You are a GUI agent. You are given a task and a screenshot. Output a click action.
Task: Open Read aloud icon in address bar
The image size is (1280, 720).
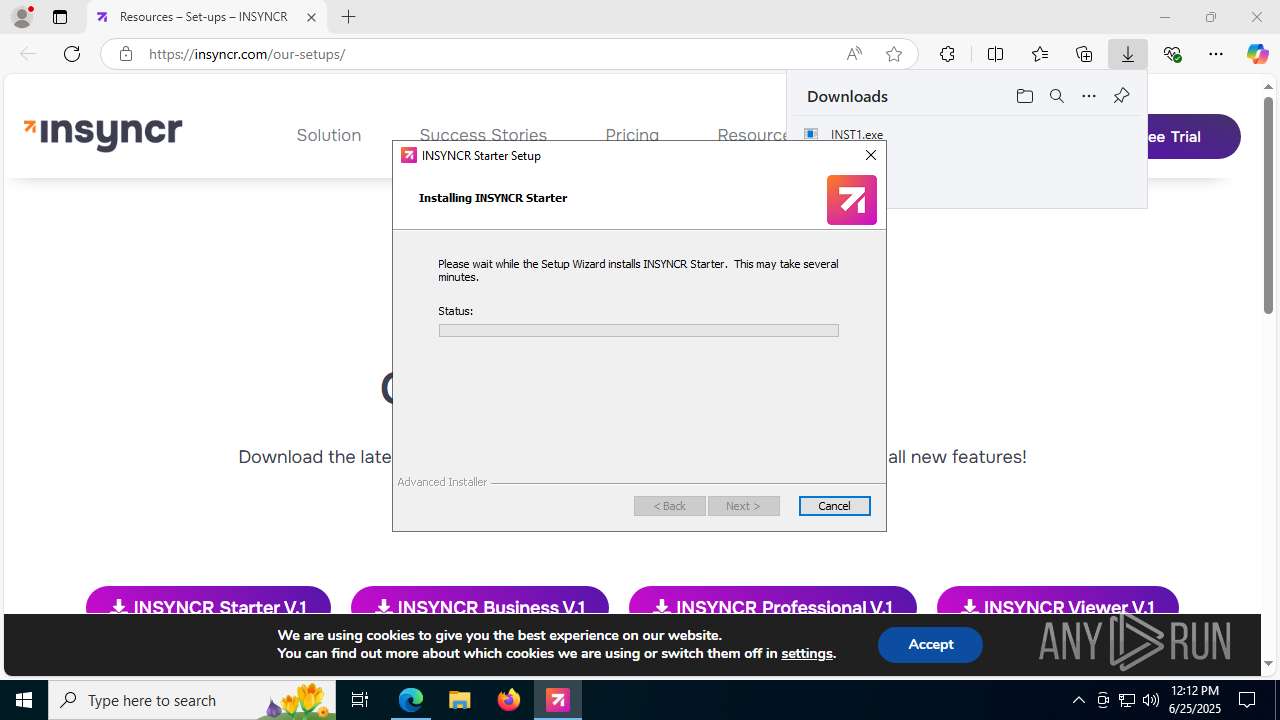(854, 54)
